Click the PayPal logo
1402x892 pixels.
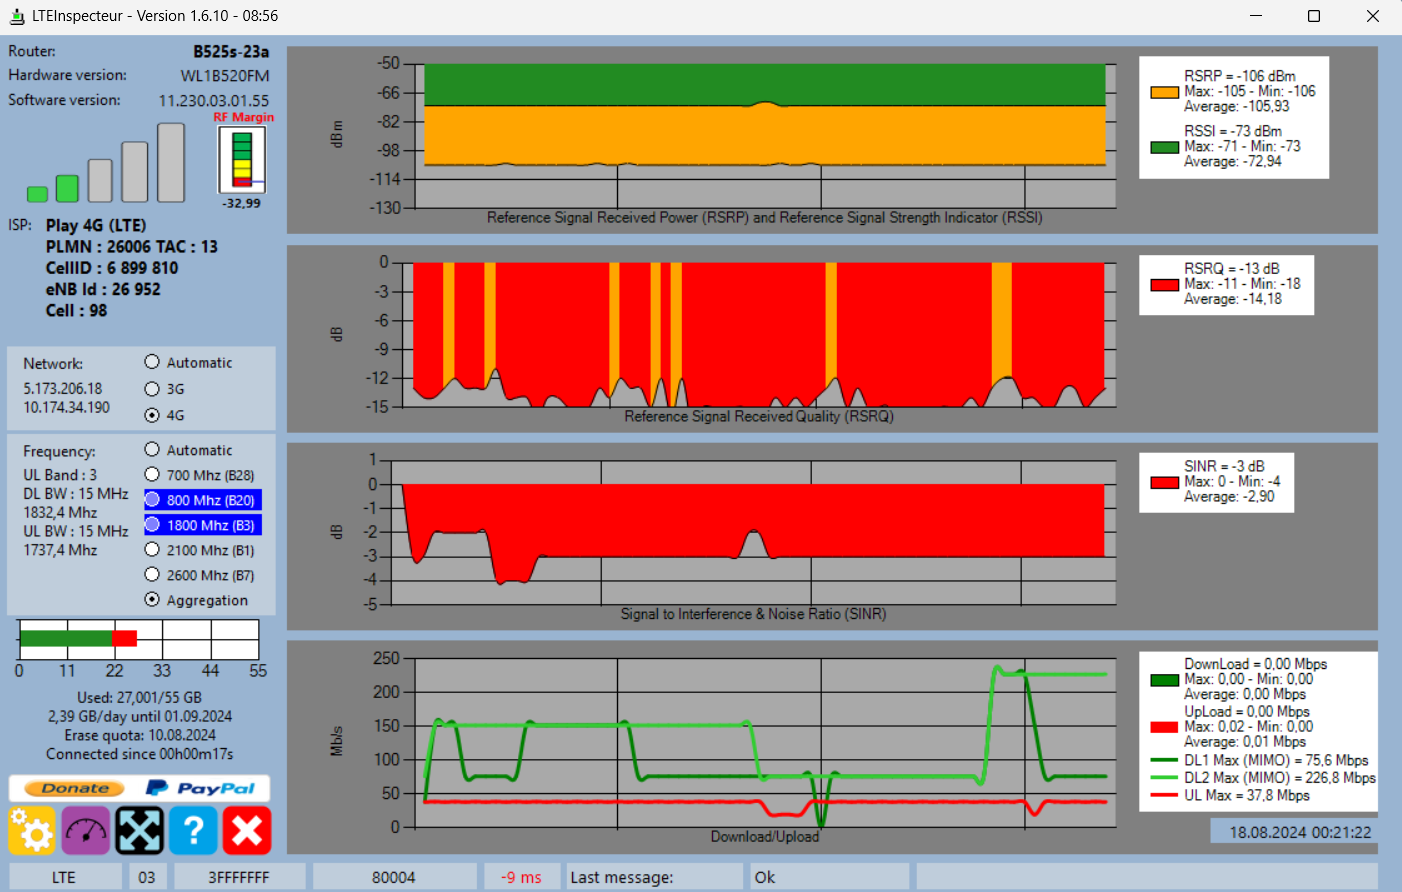click(x=201, y=788)
